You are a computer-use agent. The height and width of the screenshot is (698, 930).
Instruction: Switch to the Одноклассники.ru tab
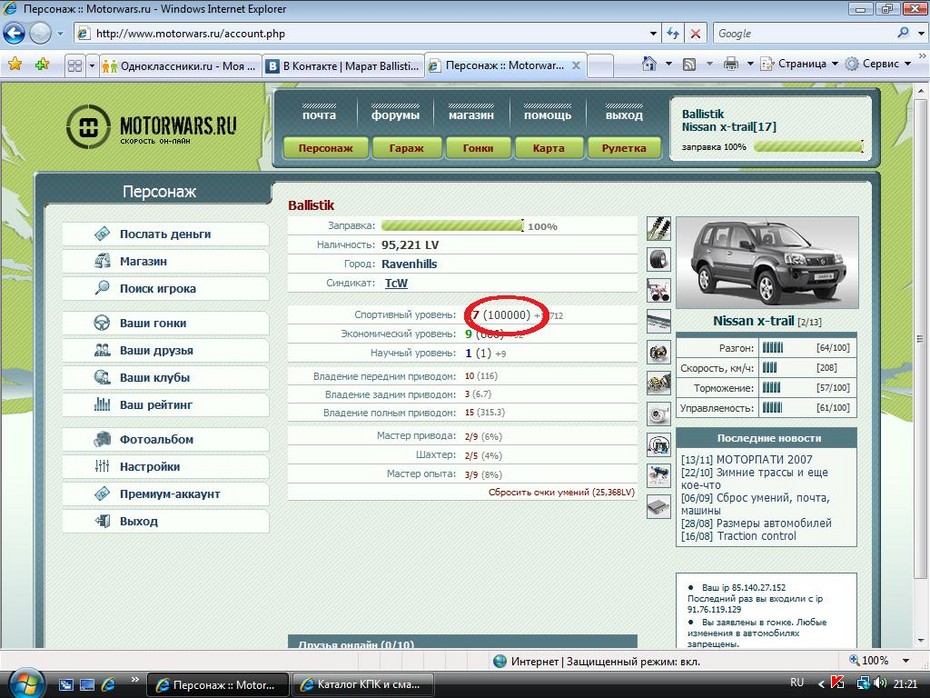pyautogui.click(x=180, y=66)
